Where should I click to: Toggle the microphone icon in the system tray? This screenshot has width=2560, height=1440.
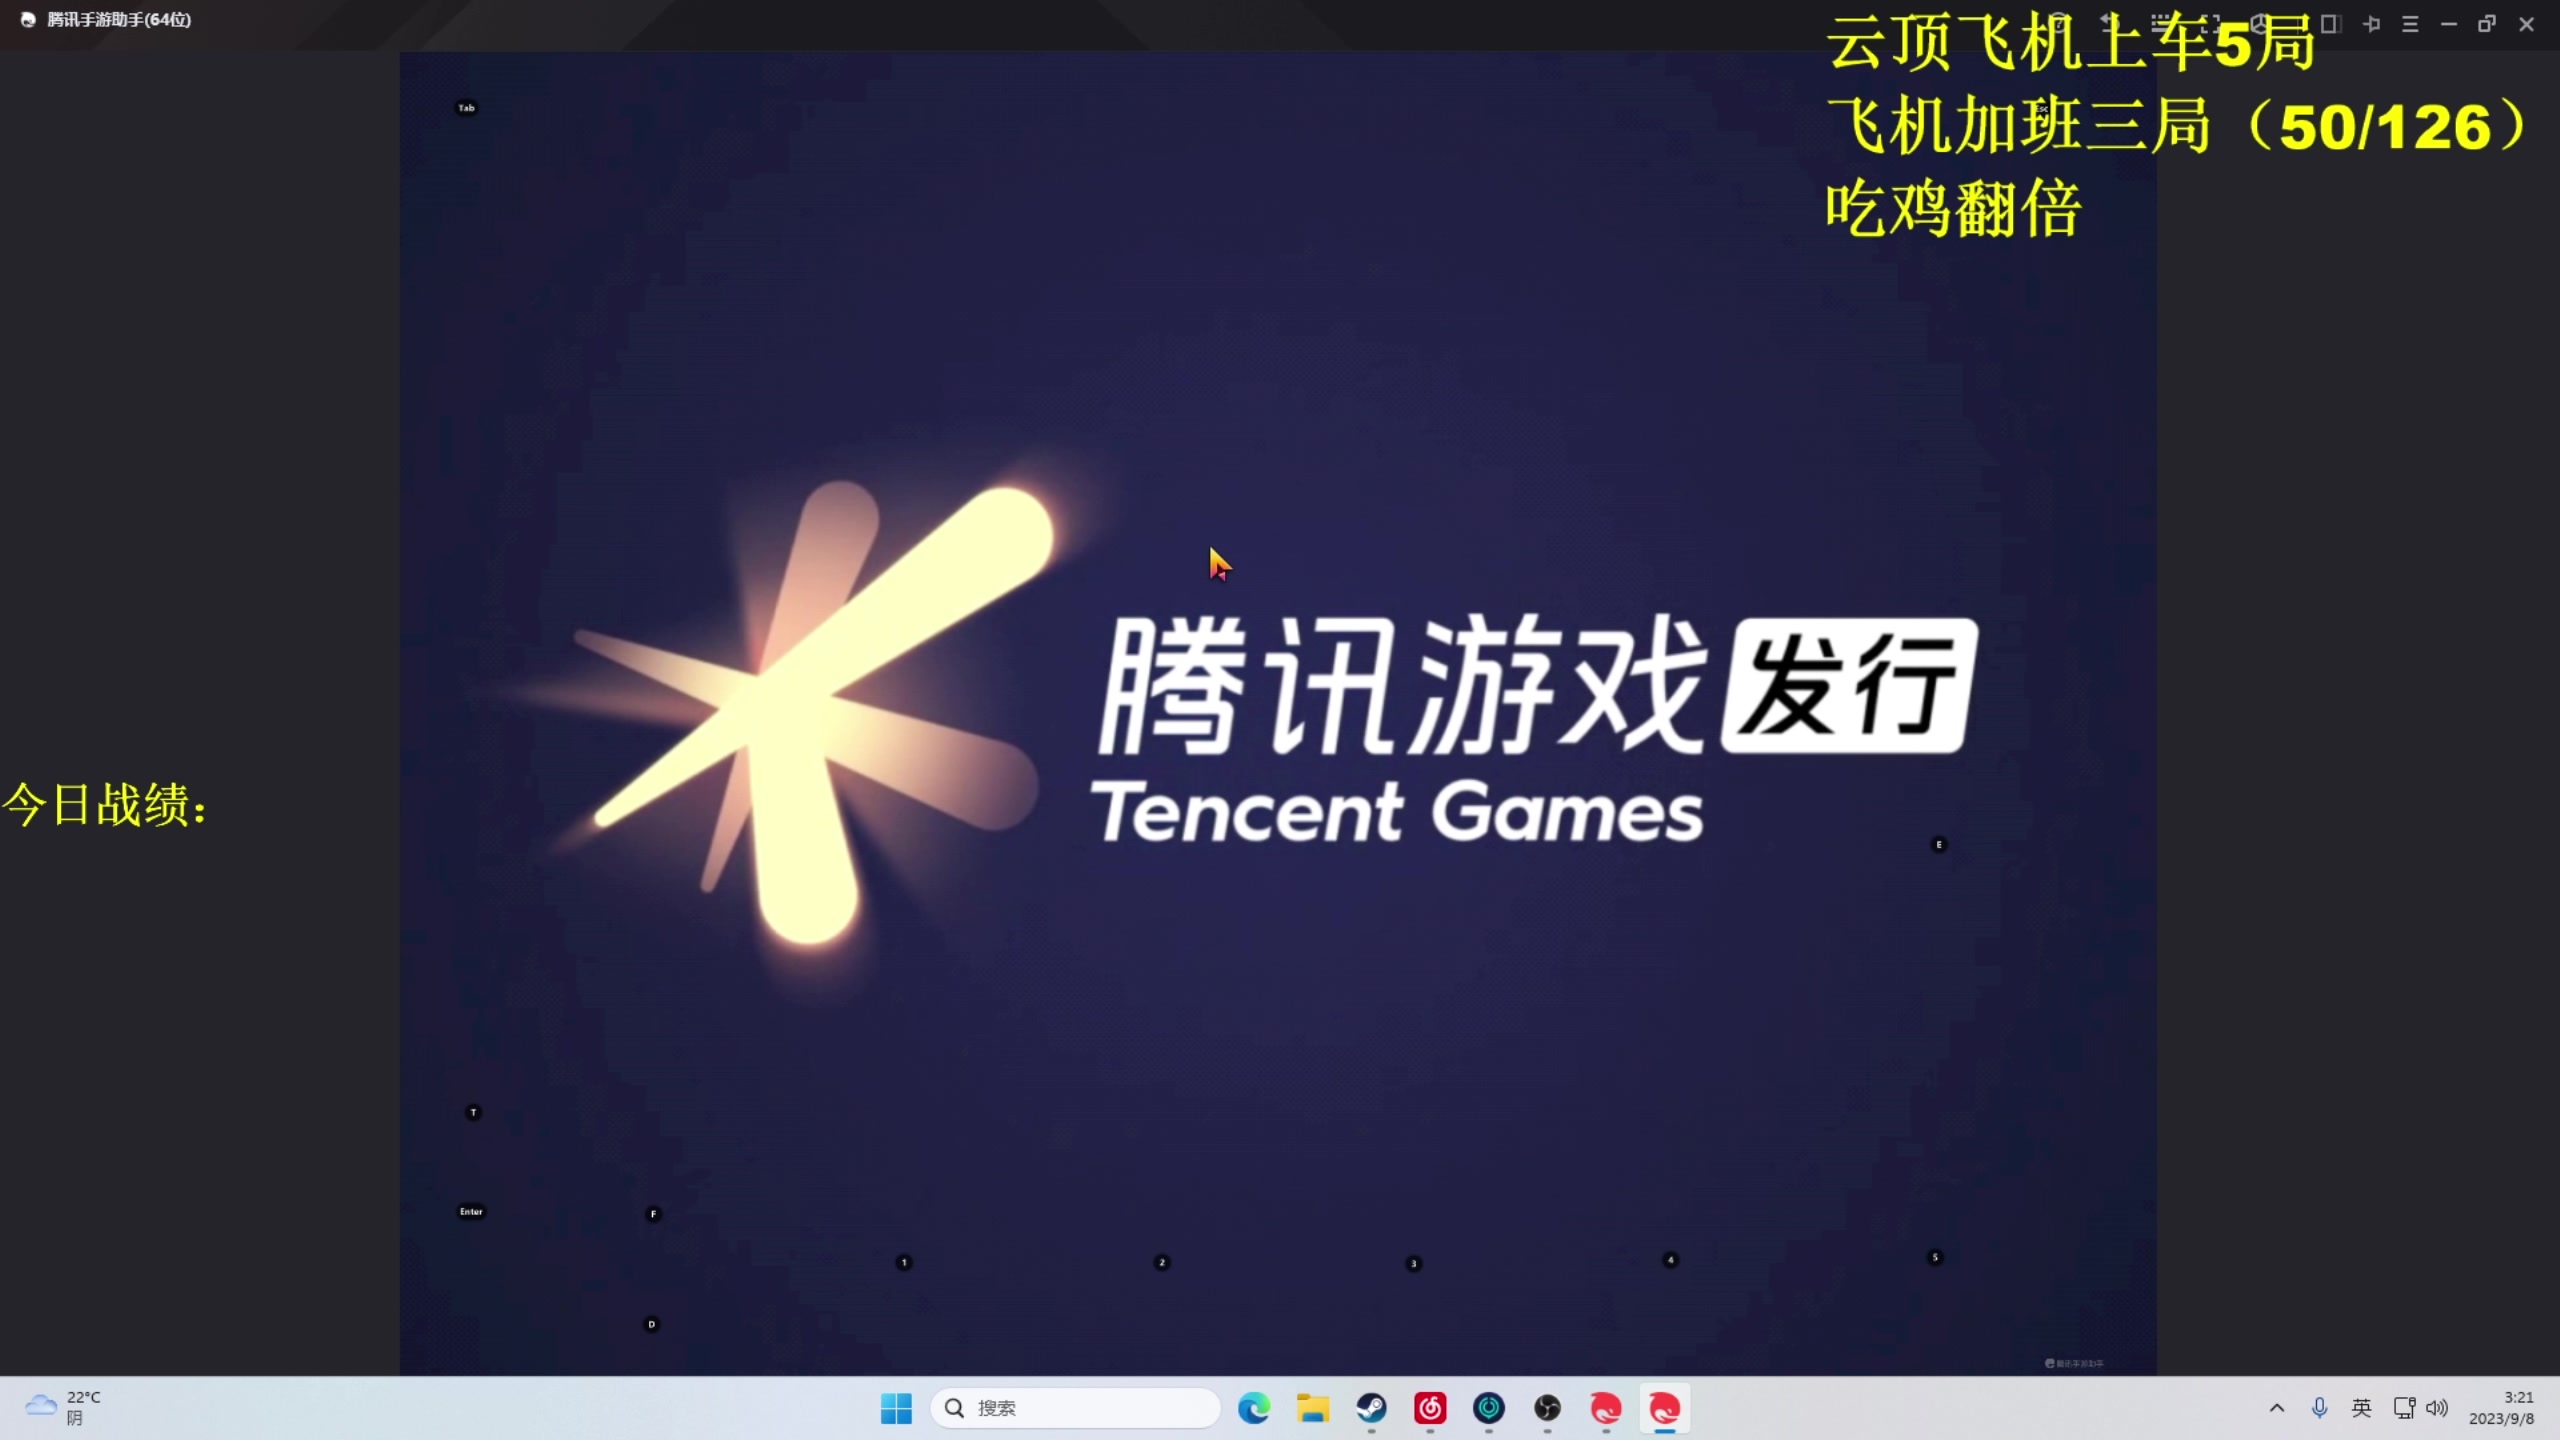pos(2320,1407)
